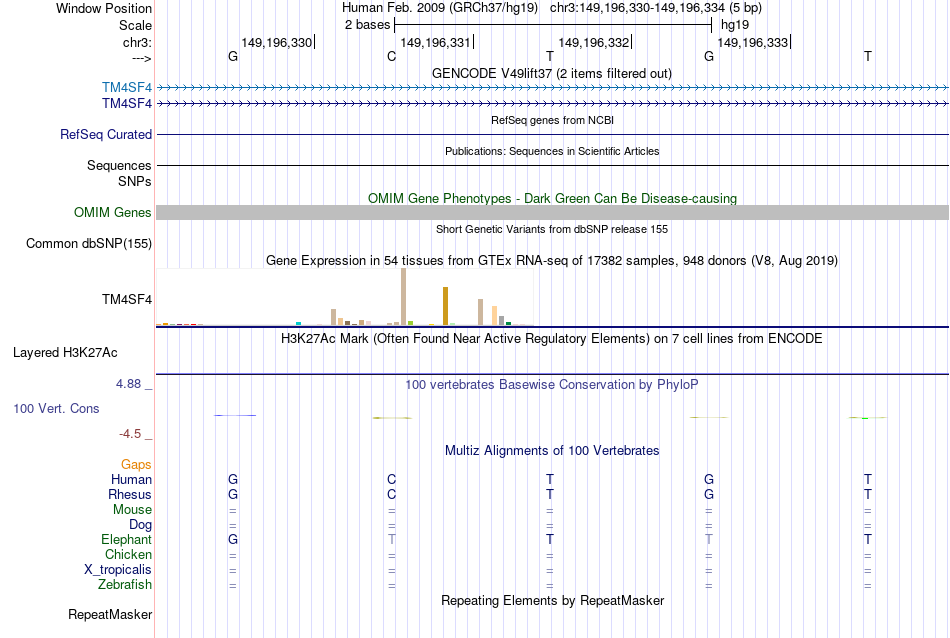Viewport: 950px width, 638px height.
Task: Open the 100 Vert. Cons track label
Action: pyautogui.click(x=56, y=408)
